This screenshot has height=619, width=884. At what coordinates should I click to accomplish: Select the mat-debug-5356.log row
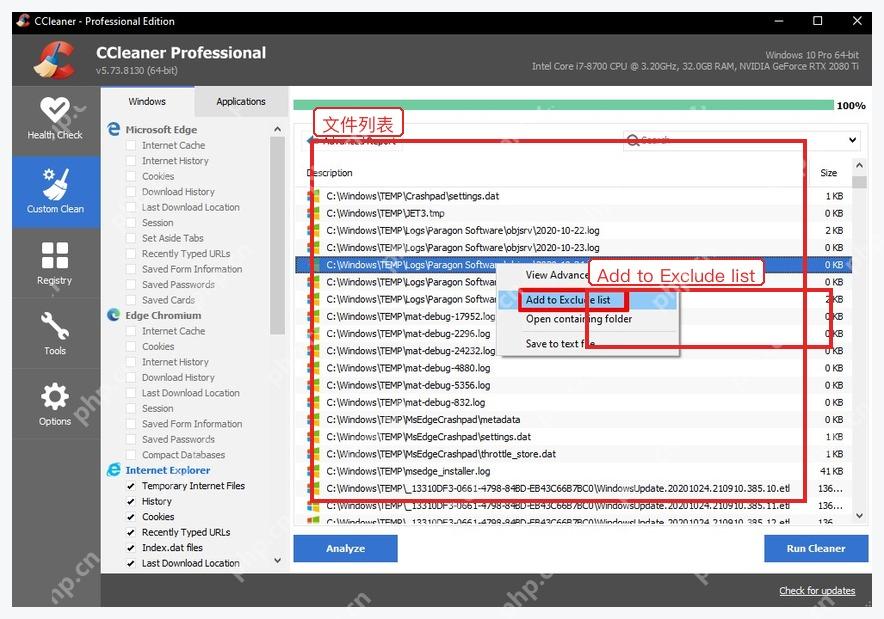[x=573, y=385]
